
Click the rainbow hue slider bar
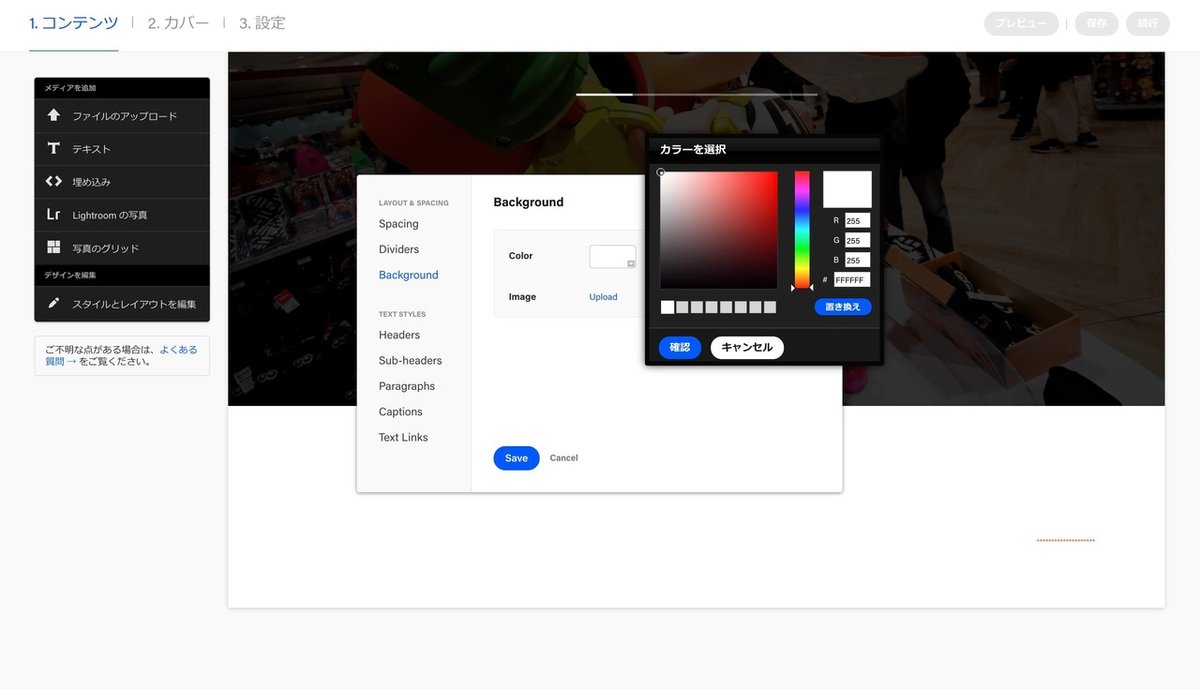(802, 230)
